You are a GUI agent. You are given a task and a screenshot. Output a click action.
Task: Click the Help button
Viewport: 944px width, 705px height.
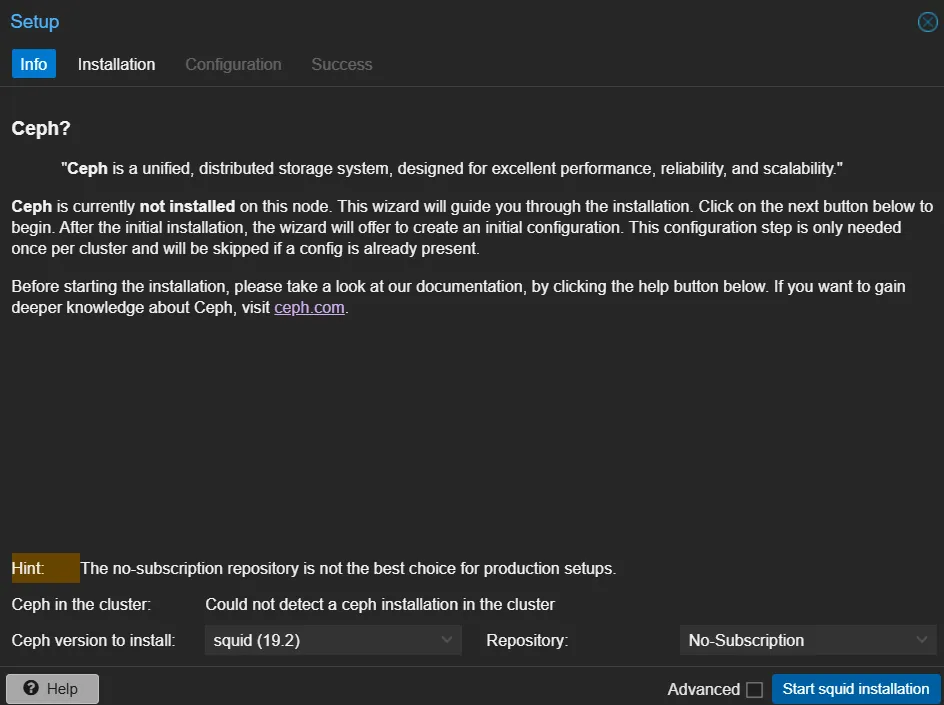(52, 689)
